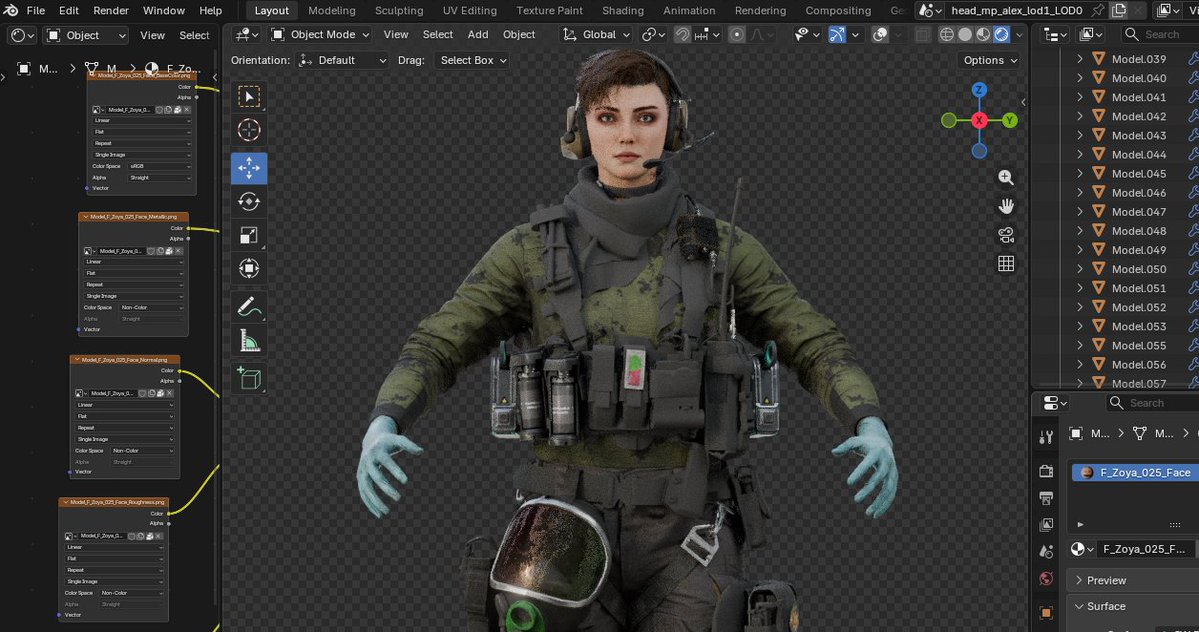The width and height of the screenshot is (1199, 632).
Task: Open the node editor Select menu
Action: [194, 35]
